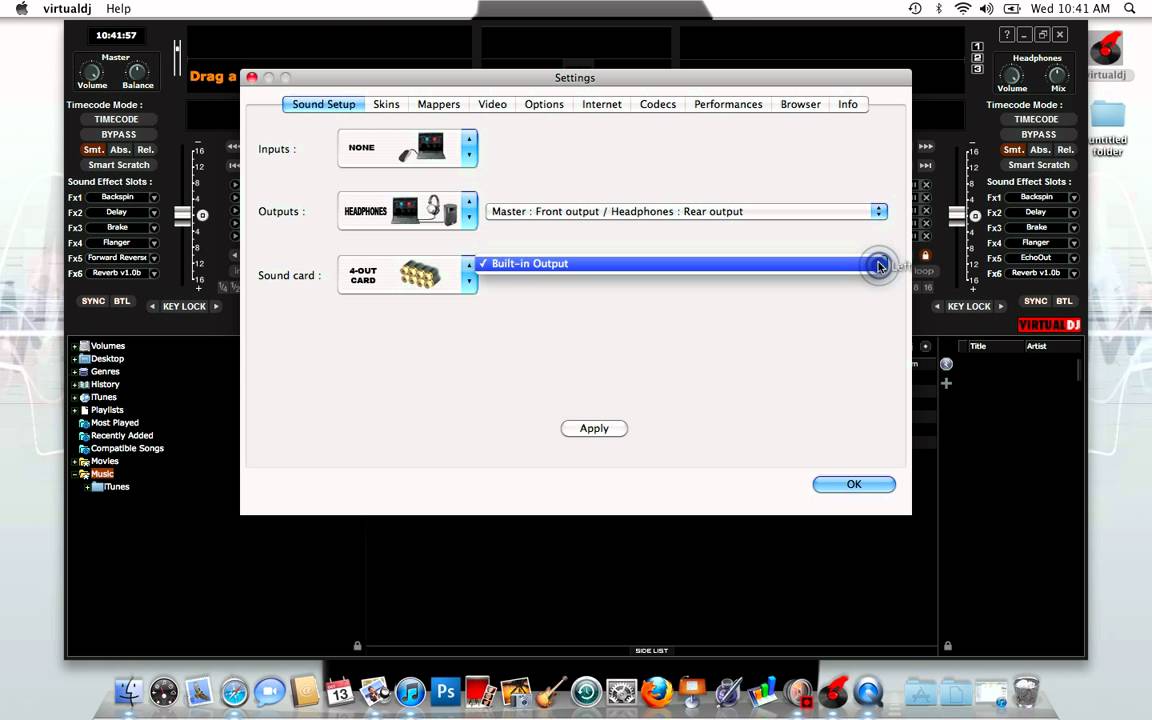Click the Master Volume knob
1152x720 pixels.
(91, 72)
